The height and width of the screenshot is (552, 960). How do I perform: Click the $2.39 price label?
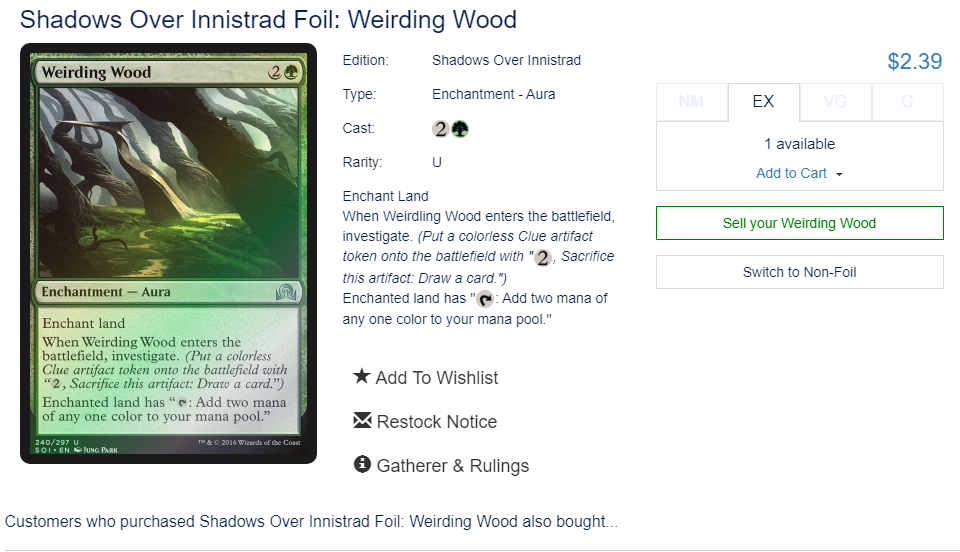click(915, 61)
